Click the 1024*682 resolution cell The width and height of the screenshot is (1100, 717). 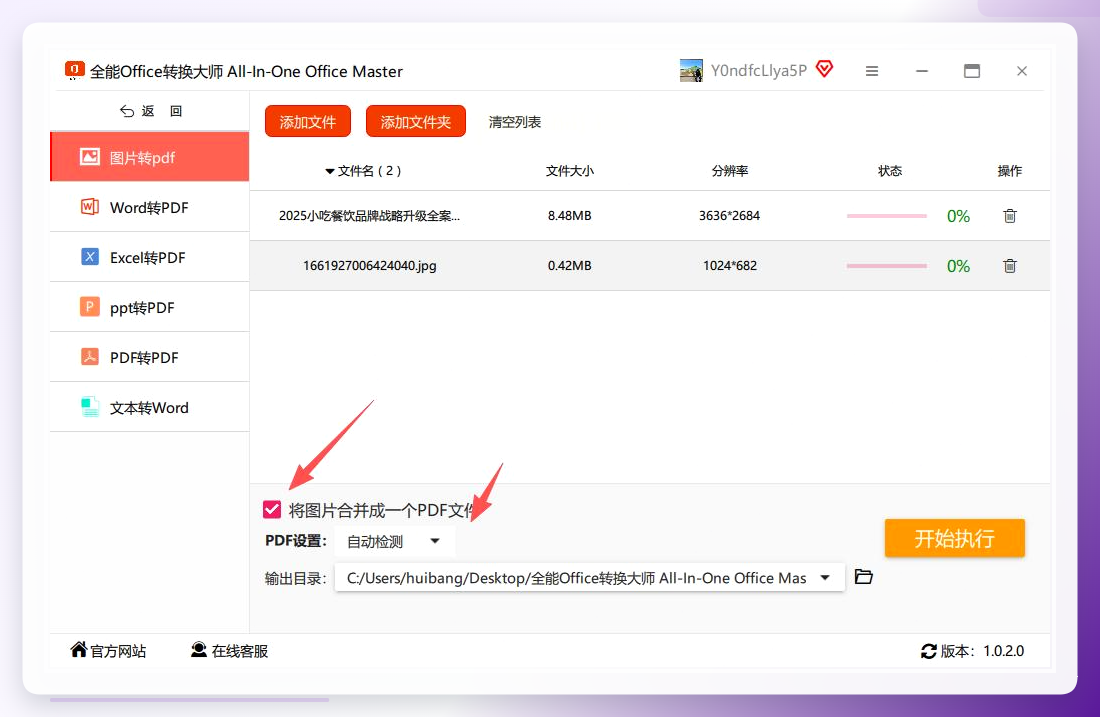[730, 265]
